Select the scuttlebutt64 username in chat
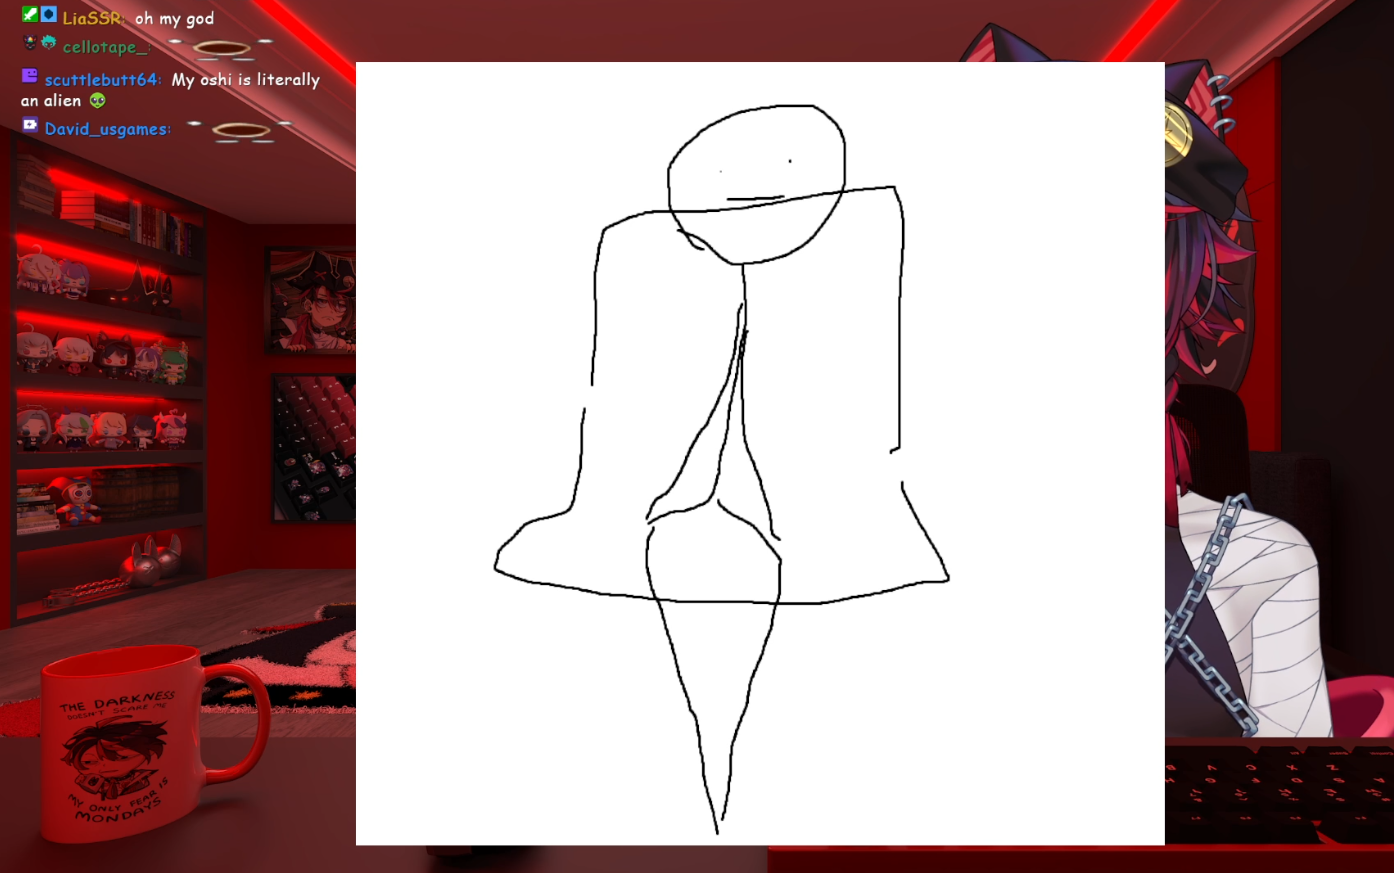 tap(102, 80)
